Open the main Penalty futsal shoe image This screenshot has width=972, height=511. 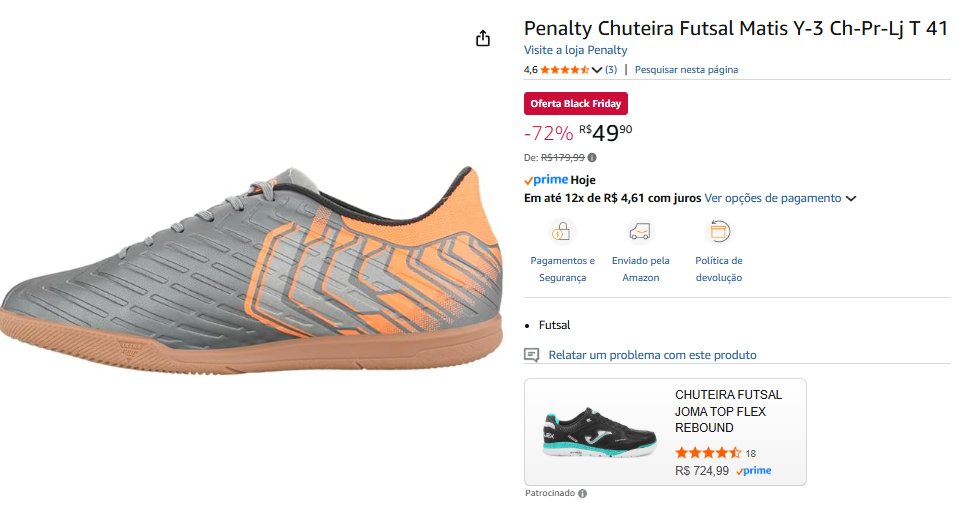click(250, 265)
